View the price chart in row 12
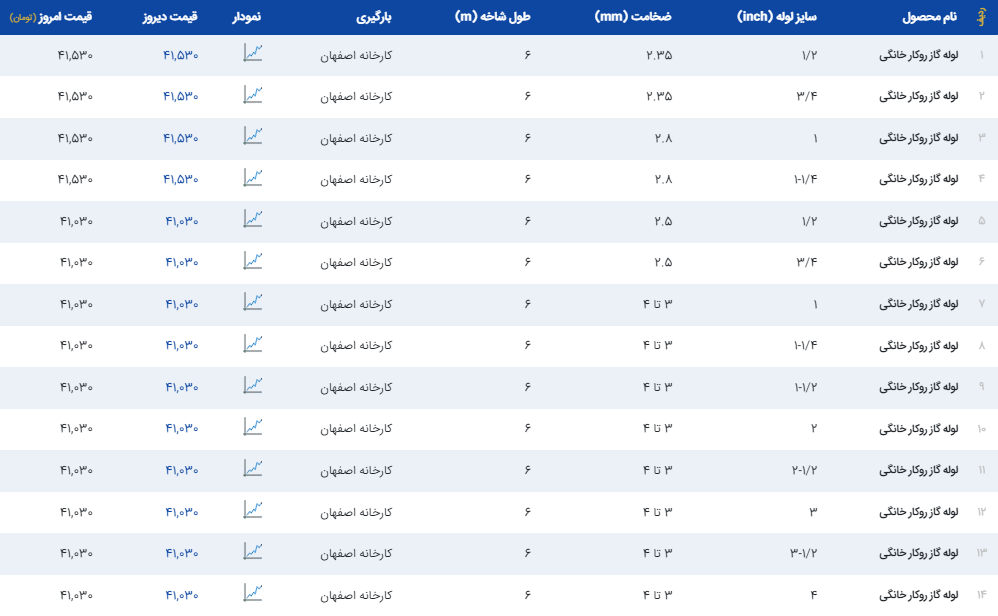This screenshot has height=616, width=998. [253, 511]
